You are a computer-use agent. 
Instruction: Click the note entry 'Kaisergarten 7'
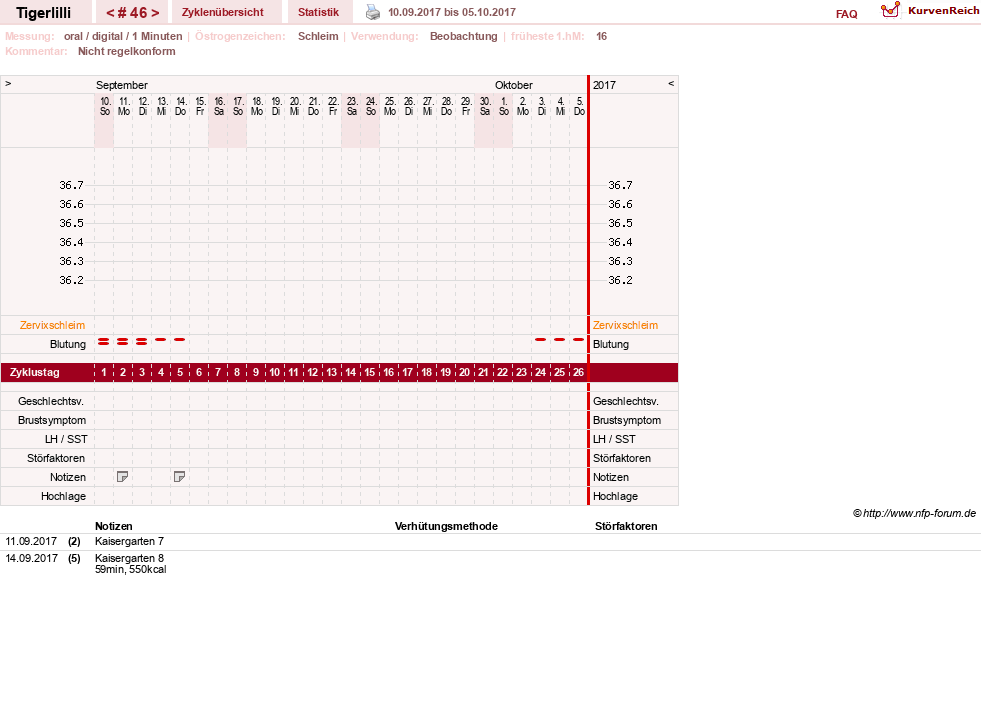[130, 541]
